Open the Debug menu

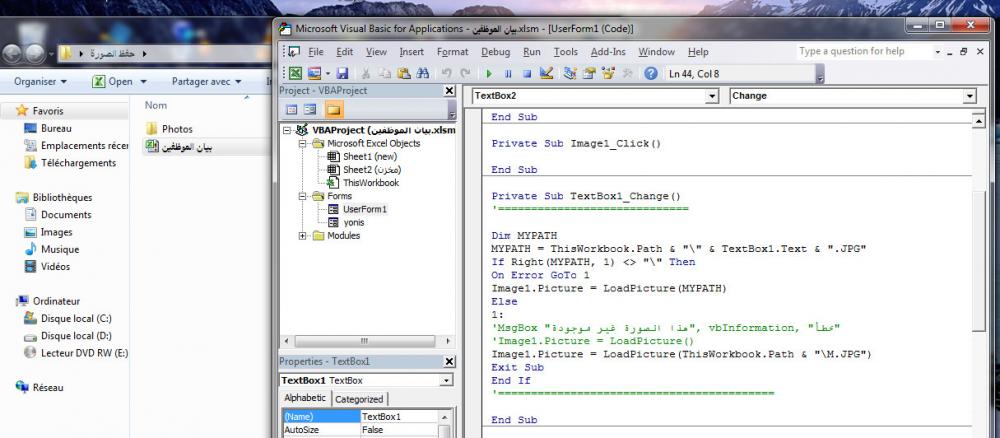pos(496,52)
